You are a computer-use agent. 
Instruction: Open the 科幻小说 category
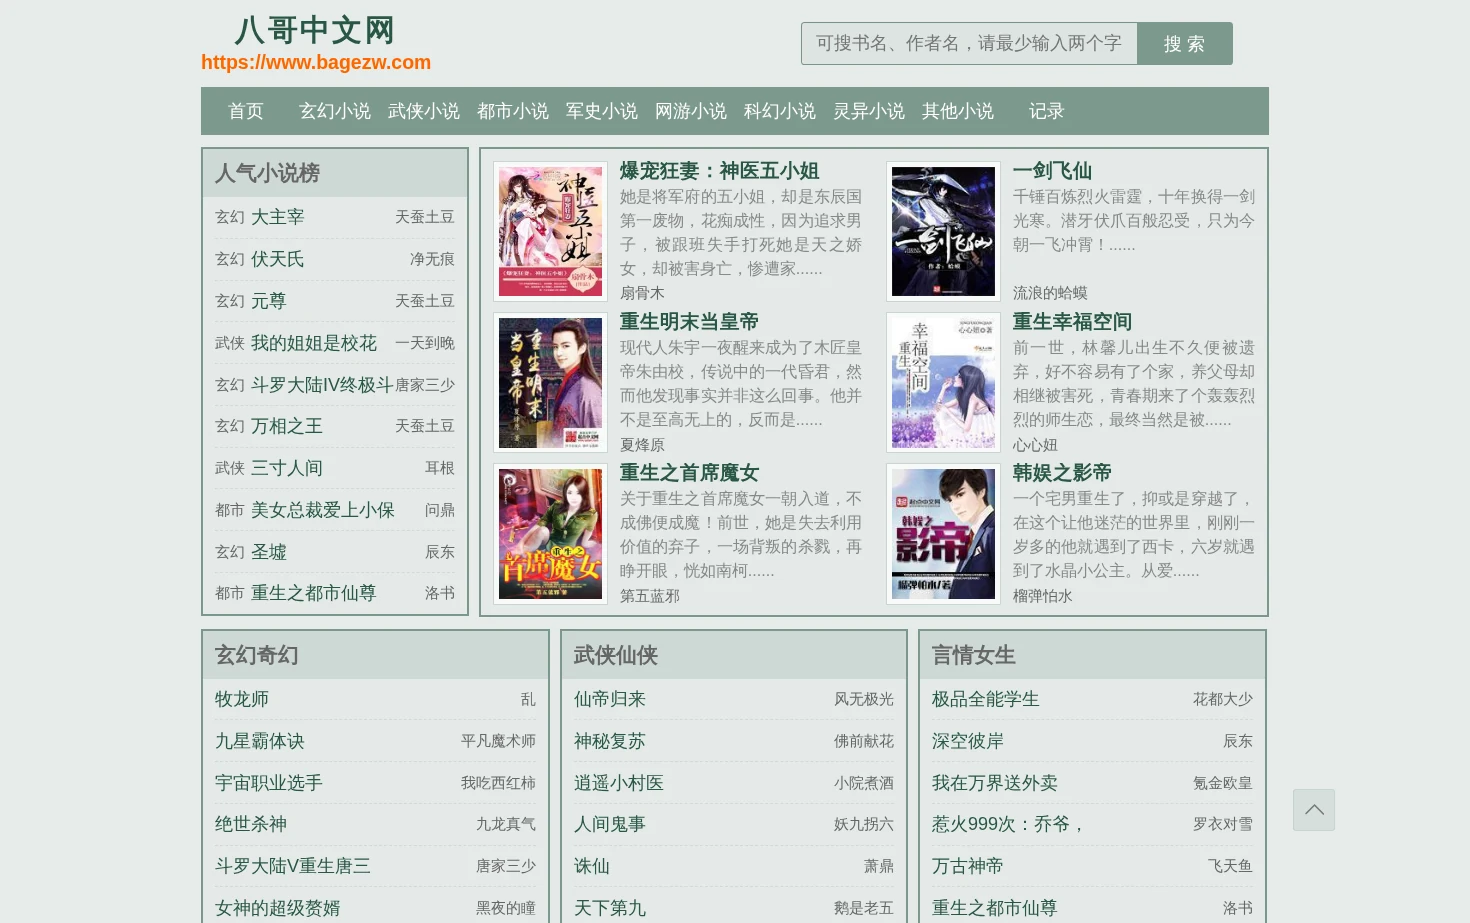point(780,111)
